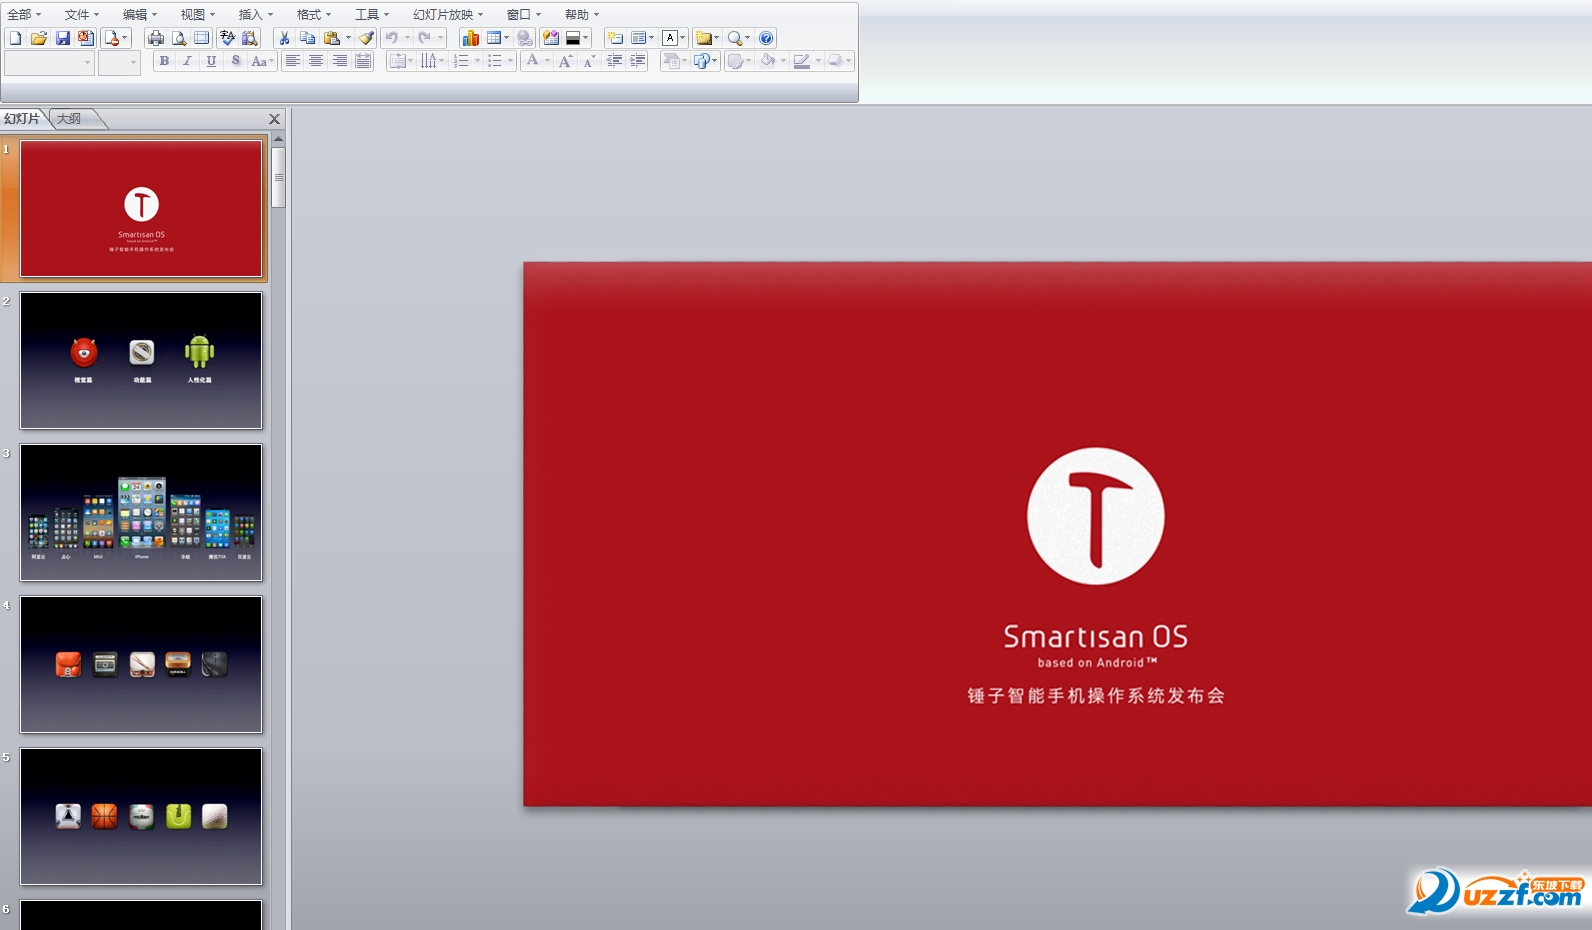Save the presentation with the floppy disk icon
The width and height of the screenshot is (1592, 930).
point(63,38)
